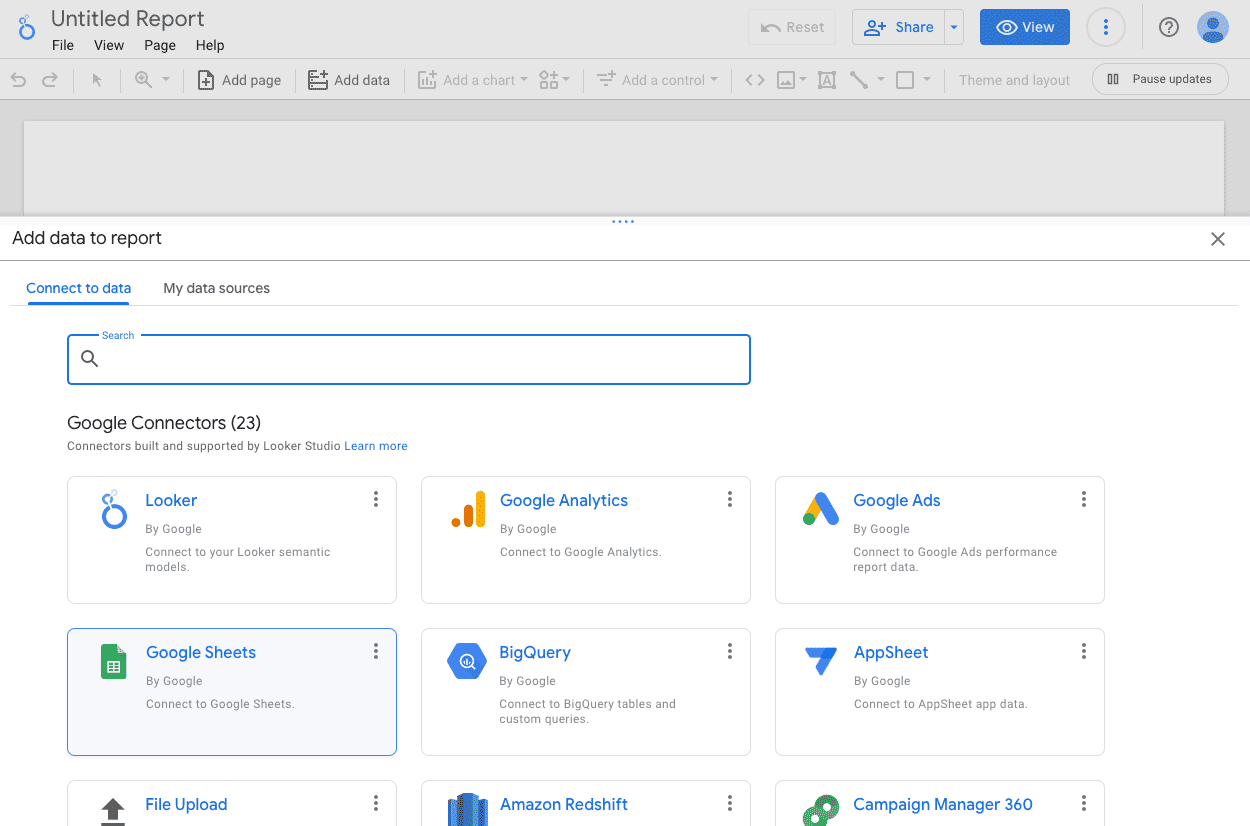Select the Google Ads connector
This screenshot has height=826, width=1250.
coord(940,540)
